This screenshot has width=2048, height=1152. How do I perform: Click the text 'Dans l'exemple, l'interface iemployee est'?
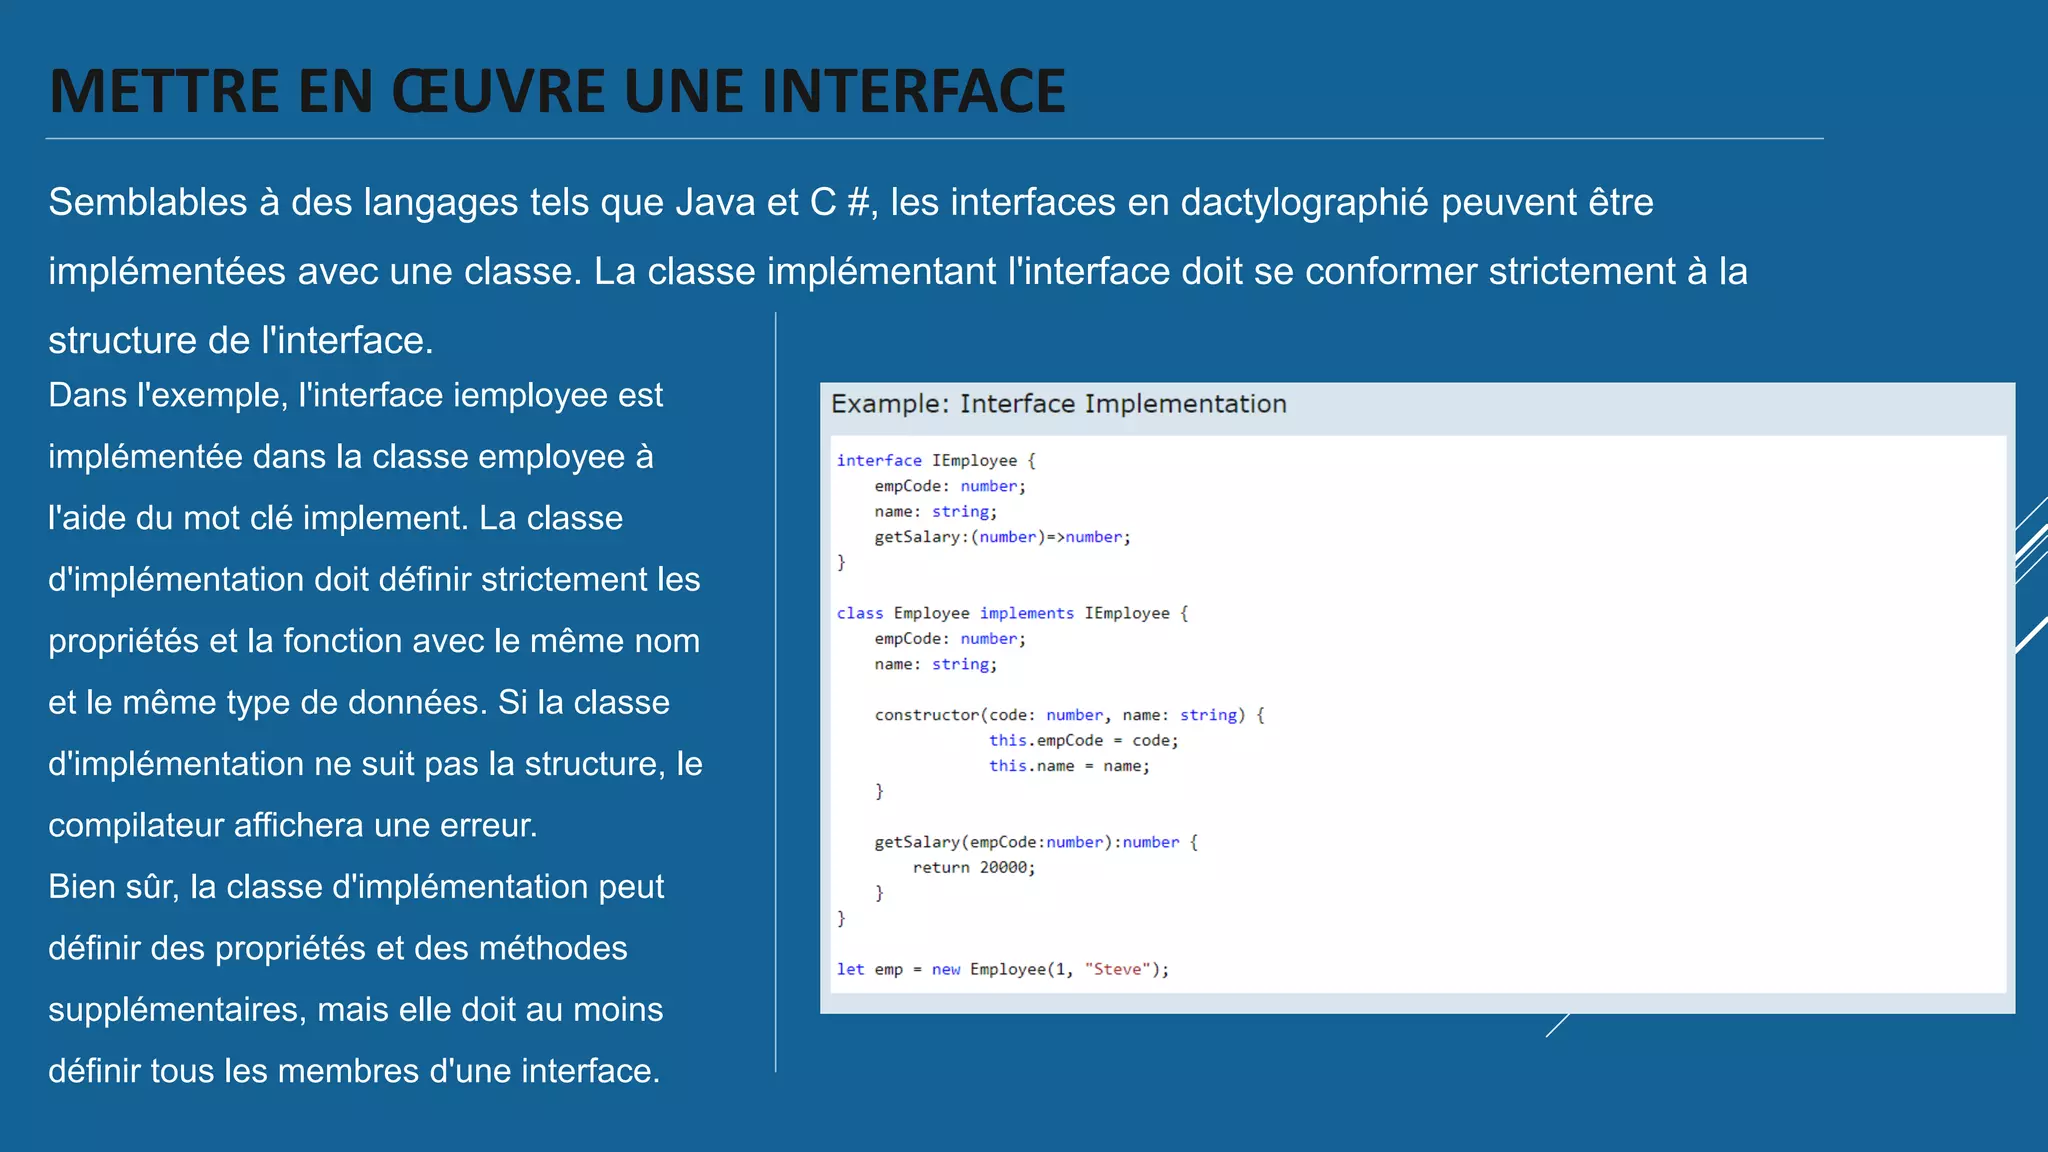click(x=355, y=395)
